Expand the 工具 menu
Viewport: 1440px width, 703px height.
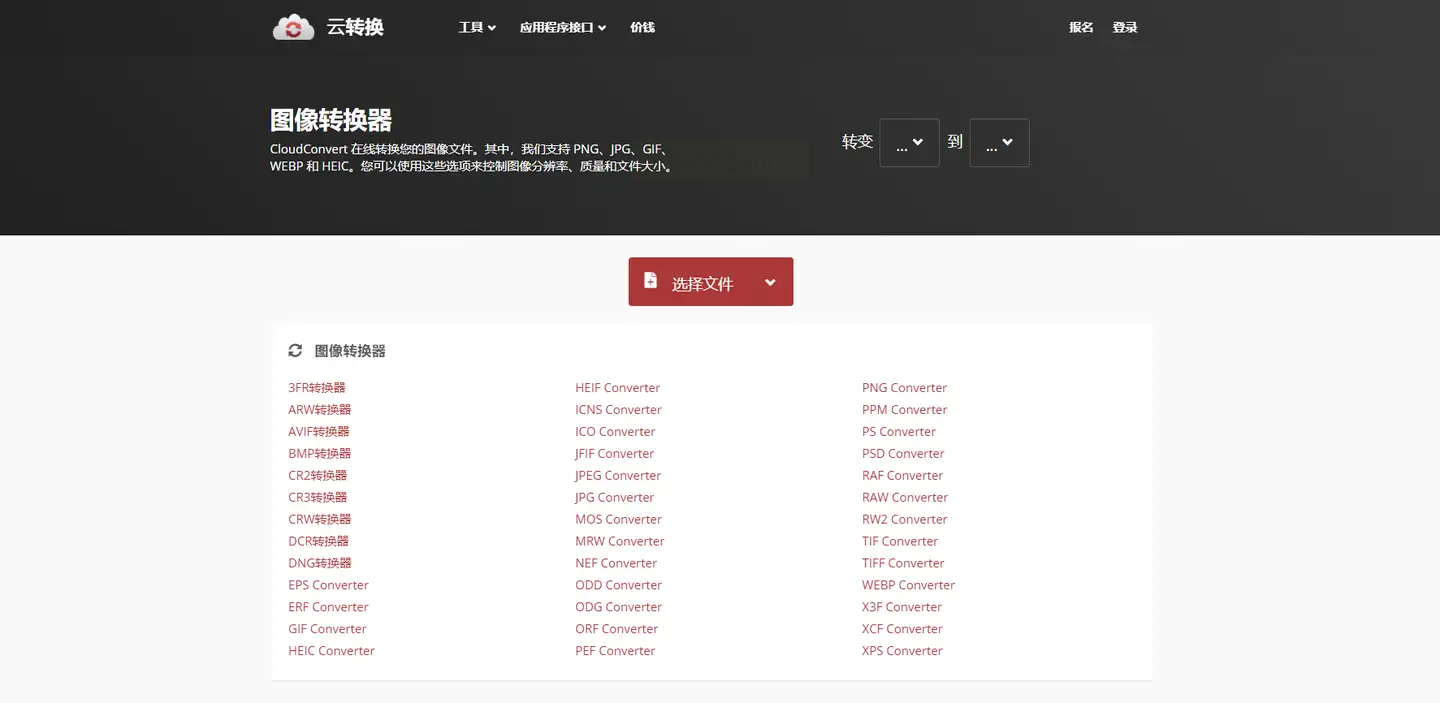pos(477,28)
